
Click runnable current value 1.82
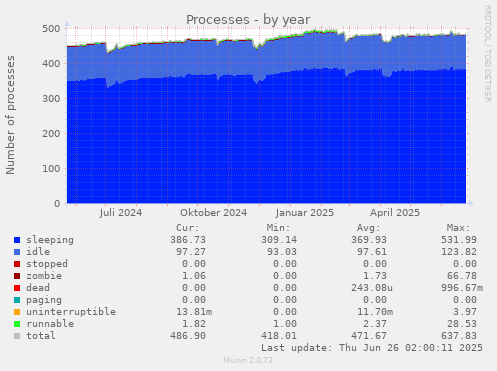[194, 324]
